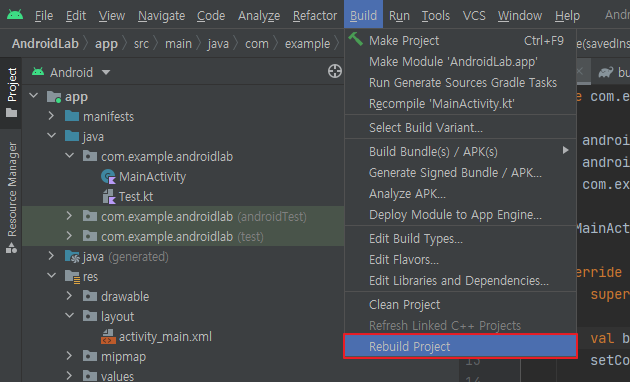Open the Run menu
Image resolution: width=630 pixels, height=382 pixels.
[399, 16]
